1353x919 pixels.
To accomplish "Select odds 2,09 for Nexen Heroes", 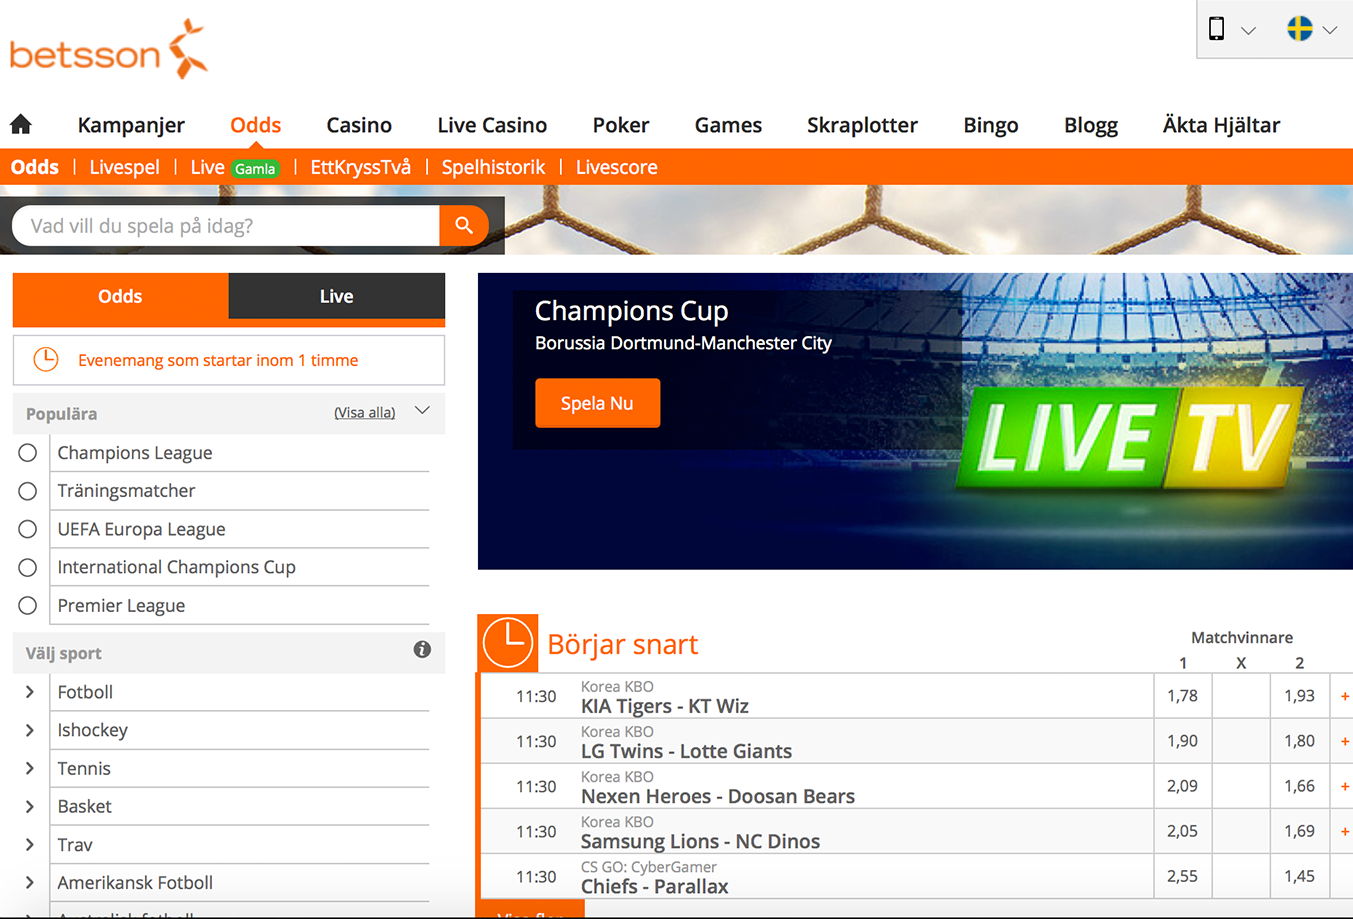I will (x=1182, y=786).
